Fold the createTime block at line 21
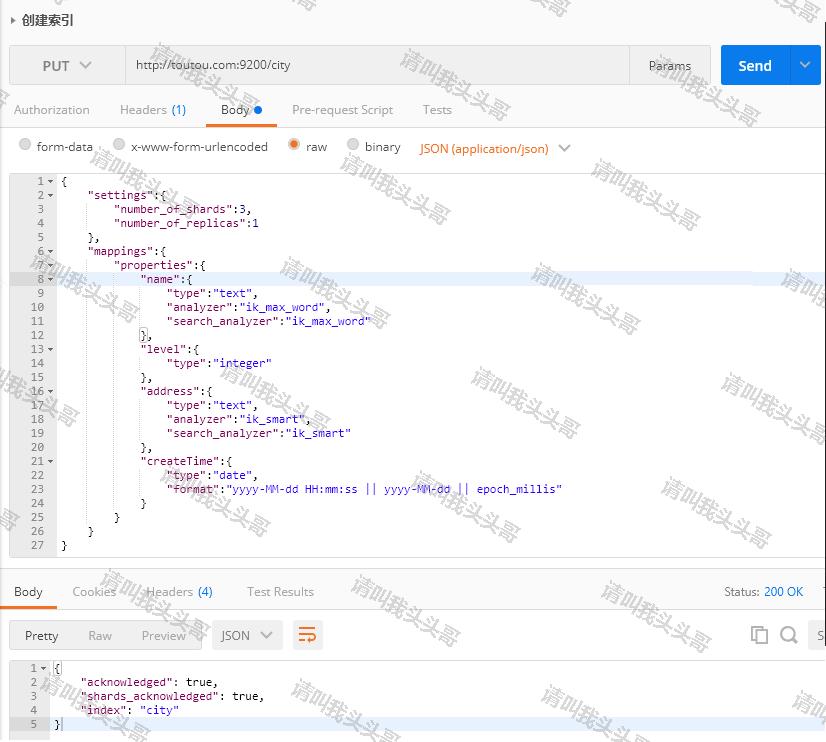 (51, 461)
